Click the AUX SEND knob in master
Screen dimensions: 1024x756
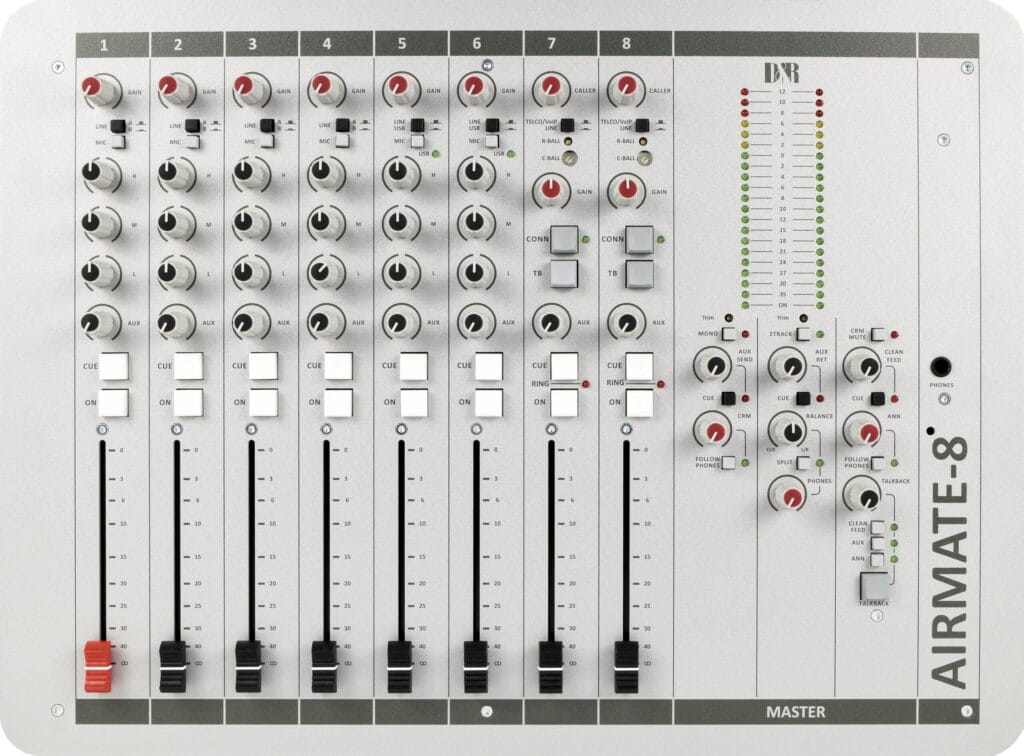pyautogui.click(x=713, y=366)
